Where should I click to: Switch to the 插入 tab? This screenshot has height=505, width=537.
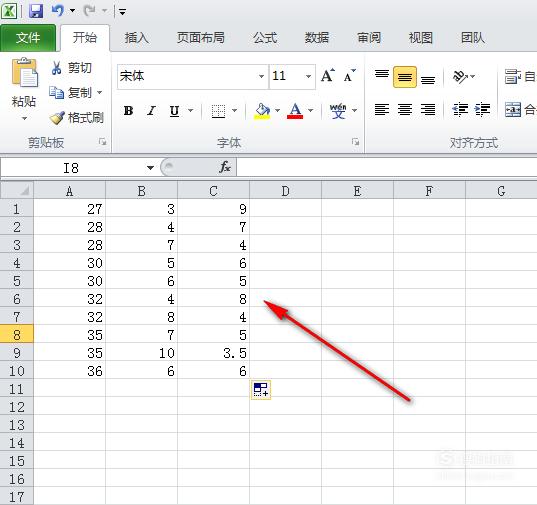137,38
